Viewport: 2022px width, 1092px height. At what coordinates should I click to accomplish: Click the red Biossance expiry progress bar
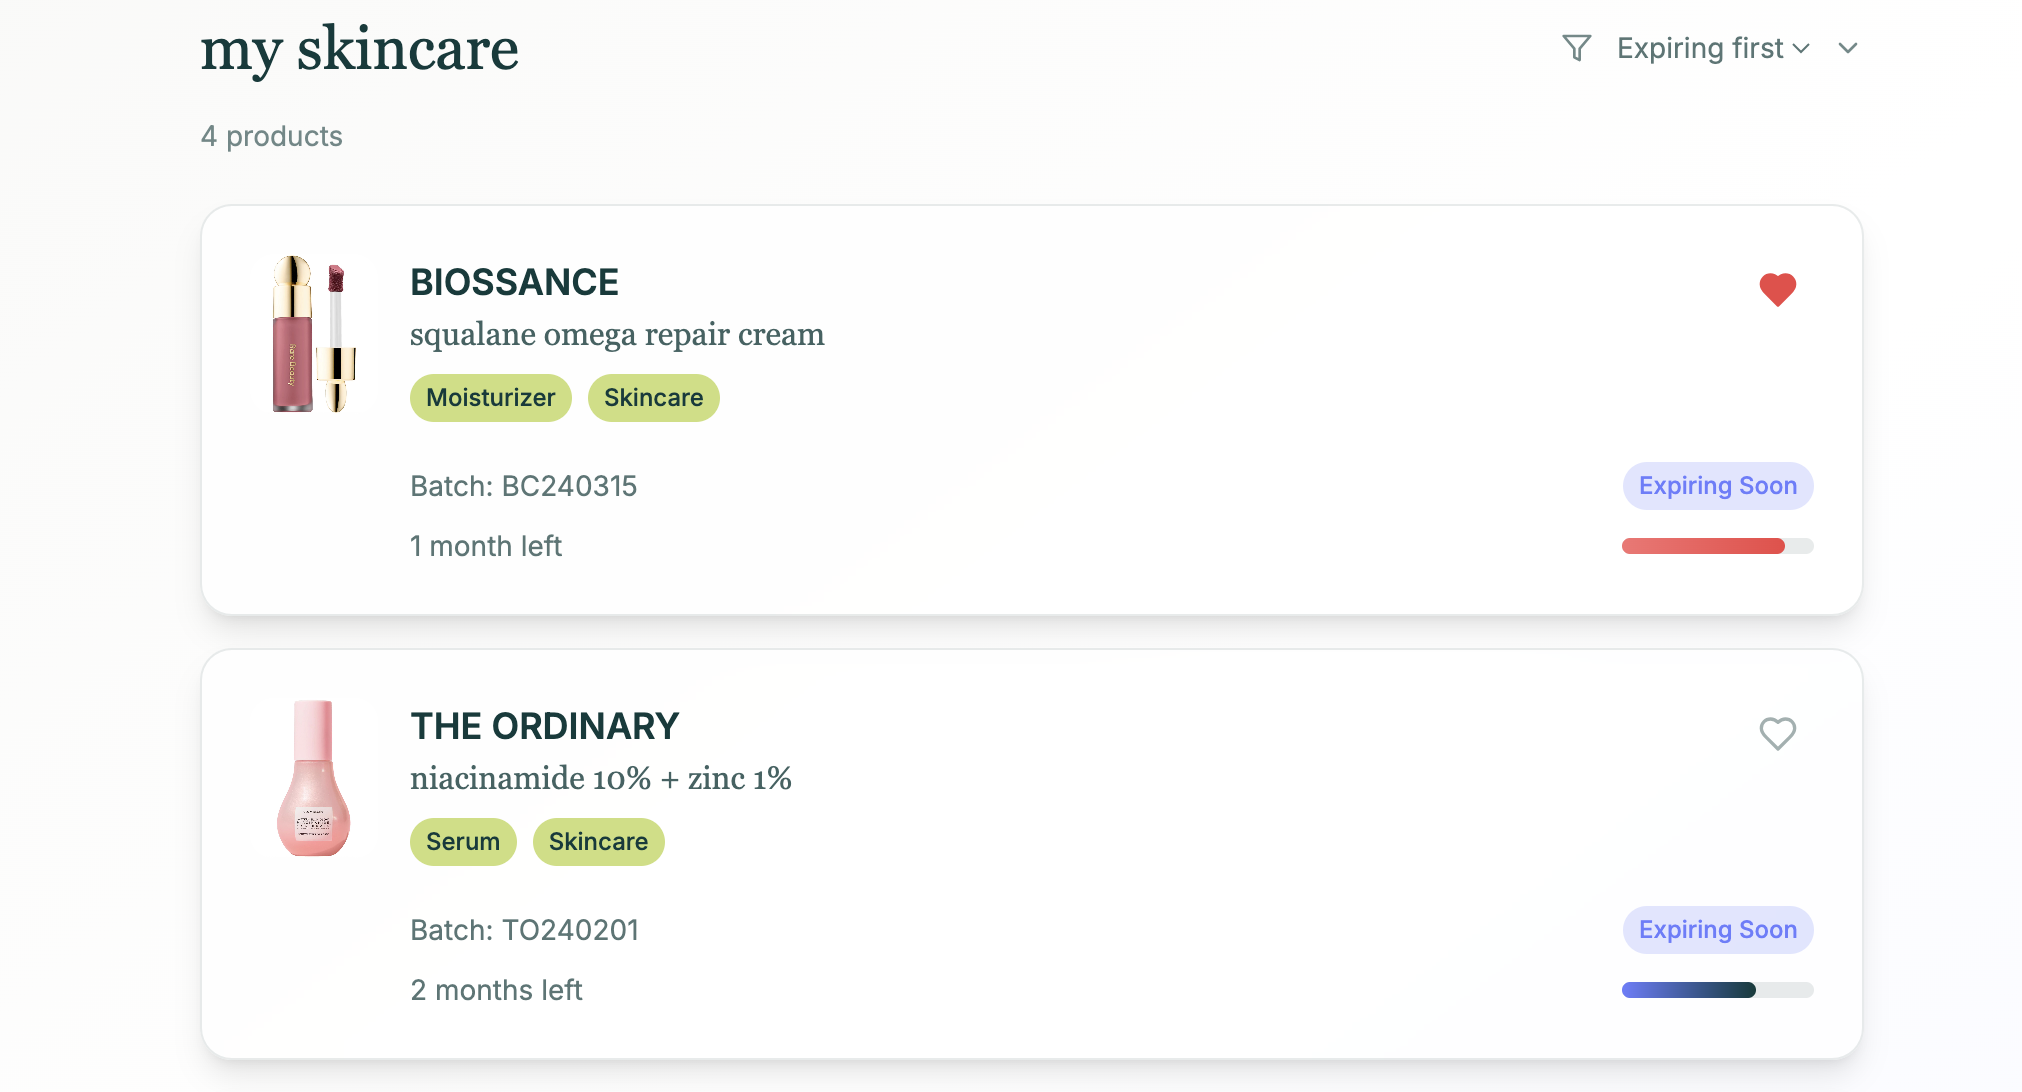(x=1717, y=546)
